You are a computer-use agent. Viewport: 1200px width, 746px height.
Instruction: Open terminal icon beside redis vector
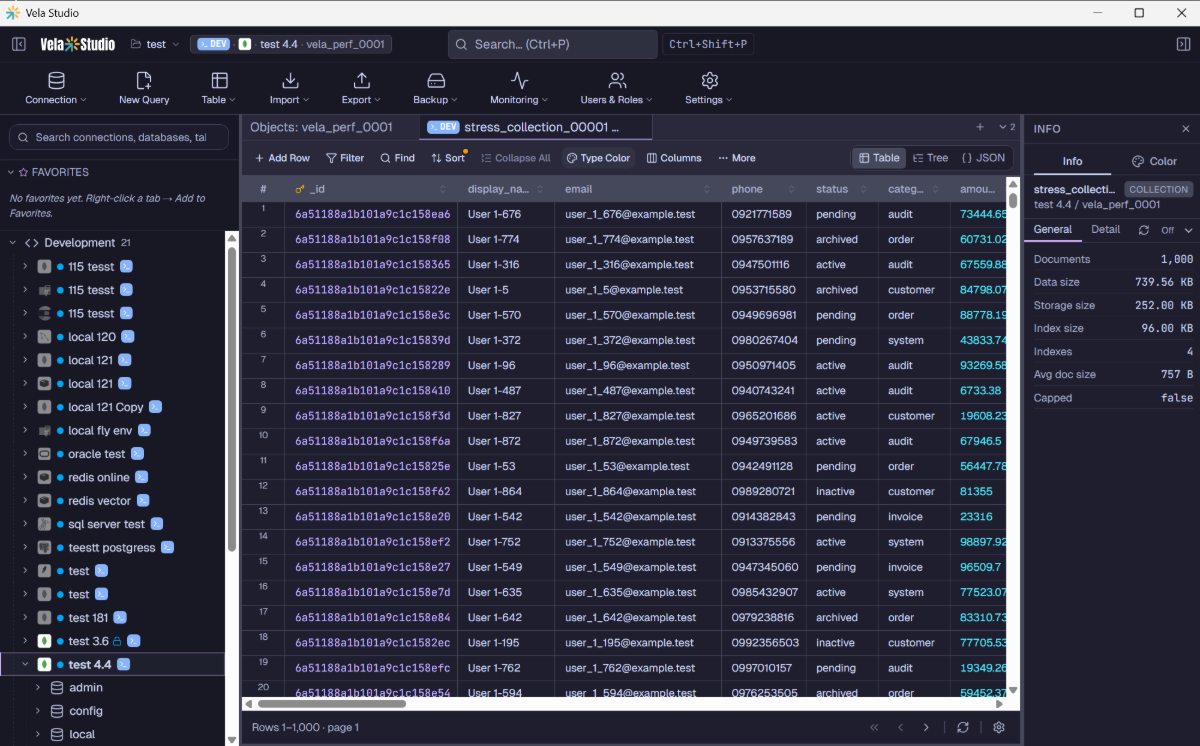tap(143, 500)
